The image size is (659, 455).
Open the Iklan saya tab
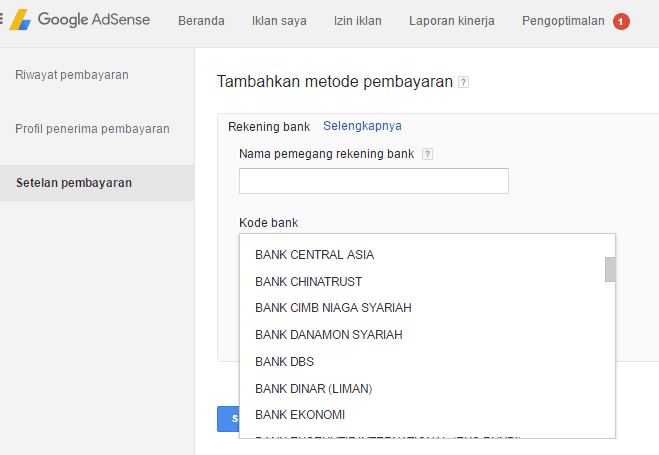[279, 21]
